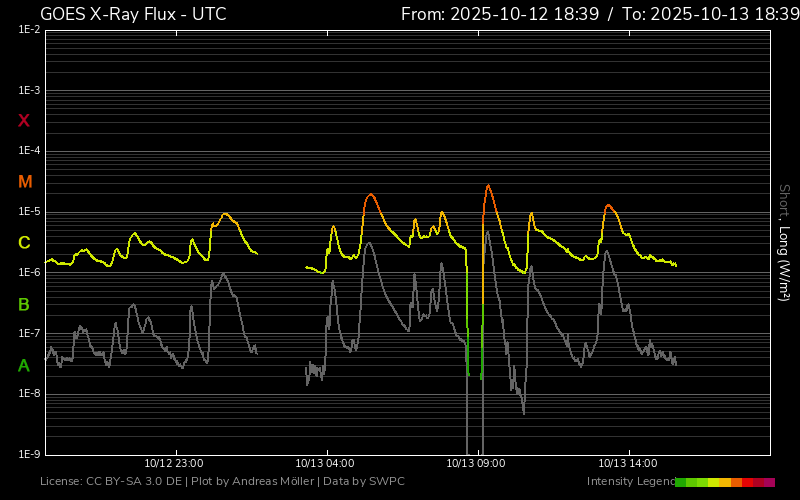This screenshot has height=500, width=800.
Task: Click the 1E-5 y-axis tick label
Action: 29,212
